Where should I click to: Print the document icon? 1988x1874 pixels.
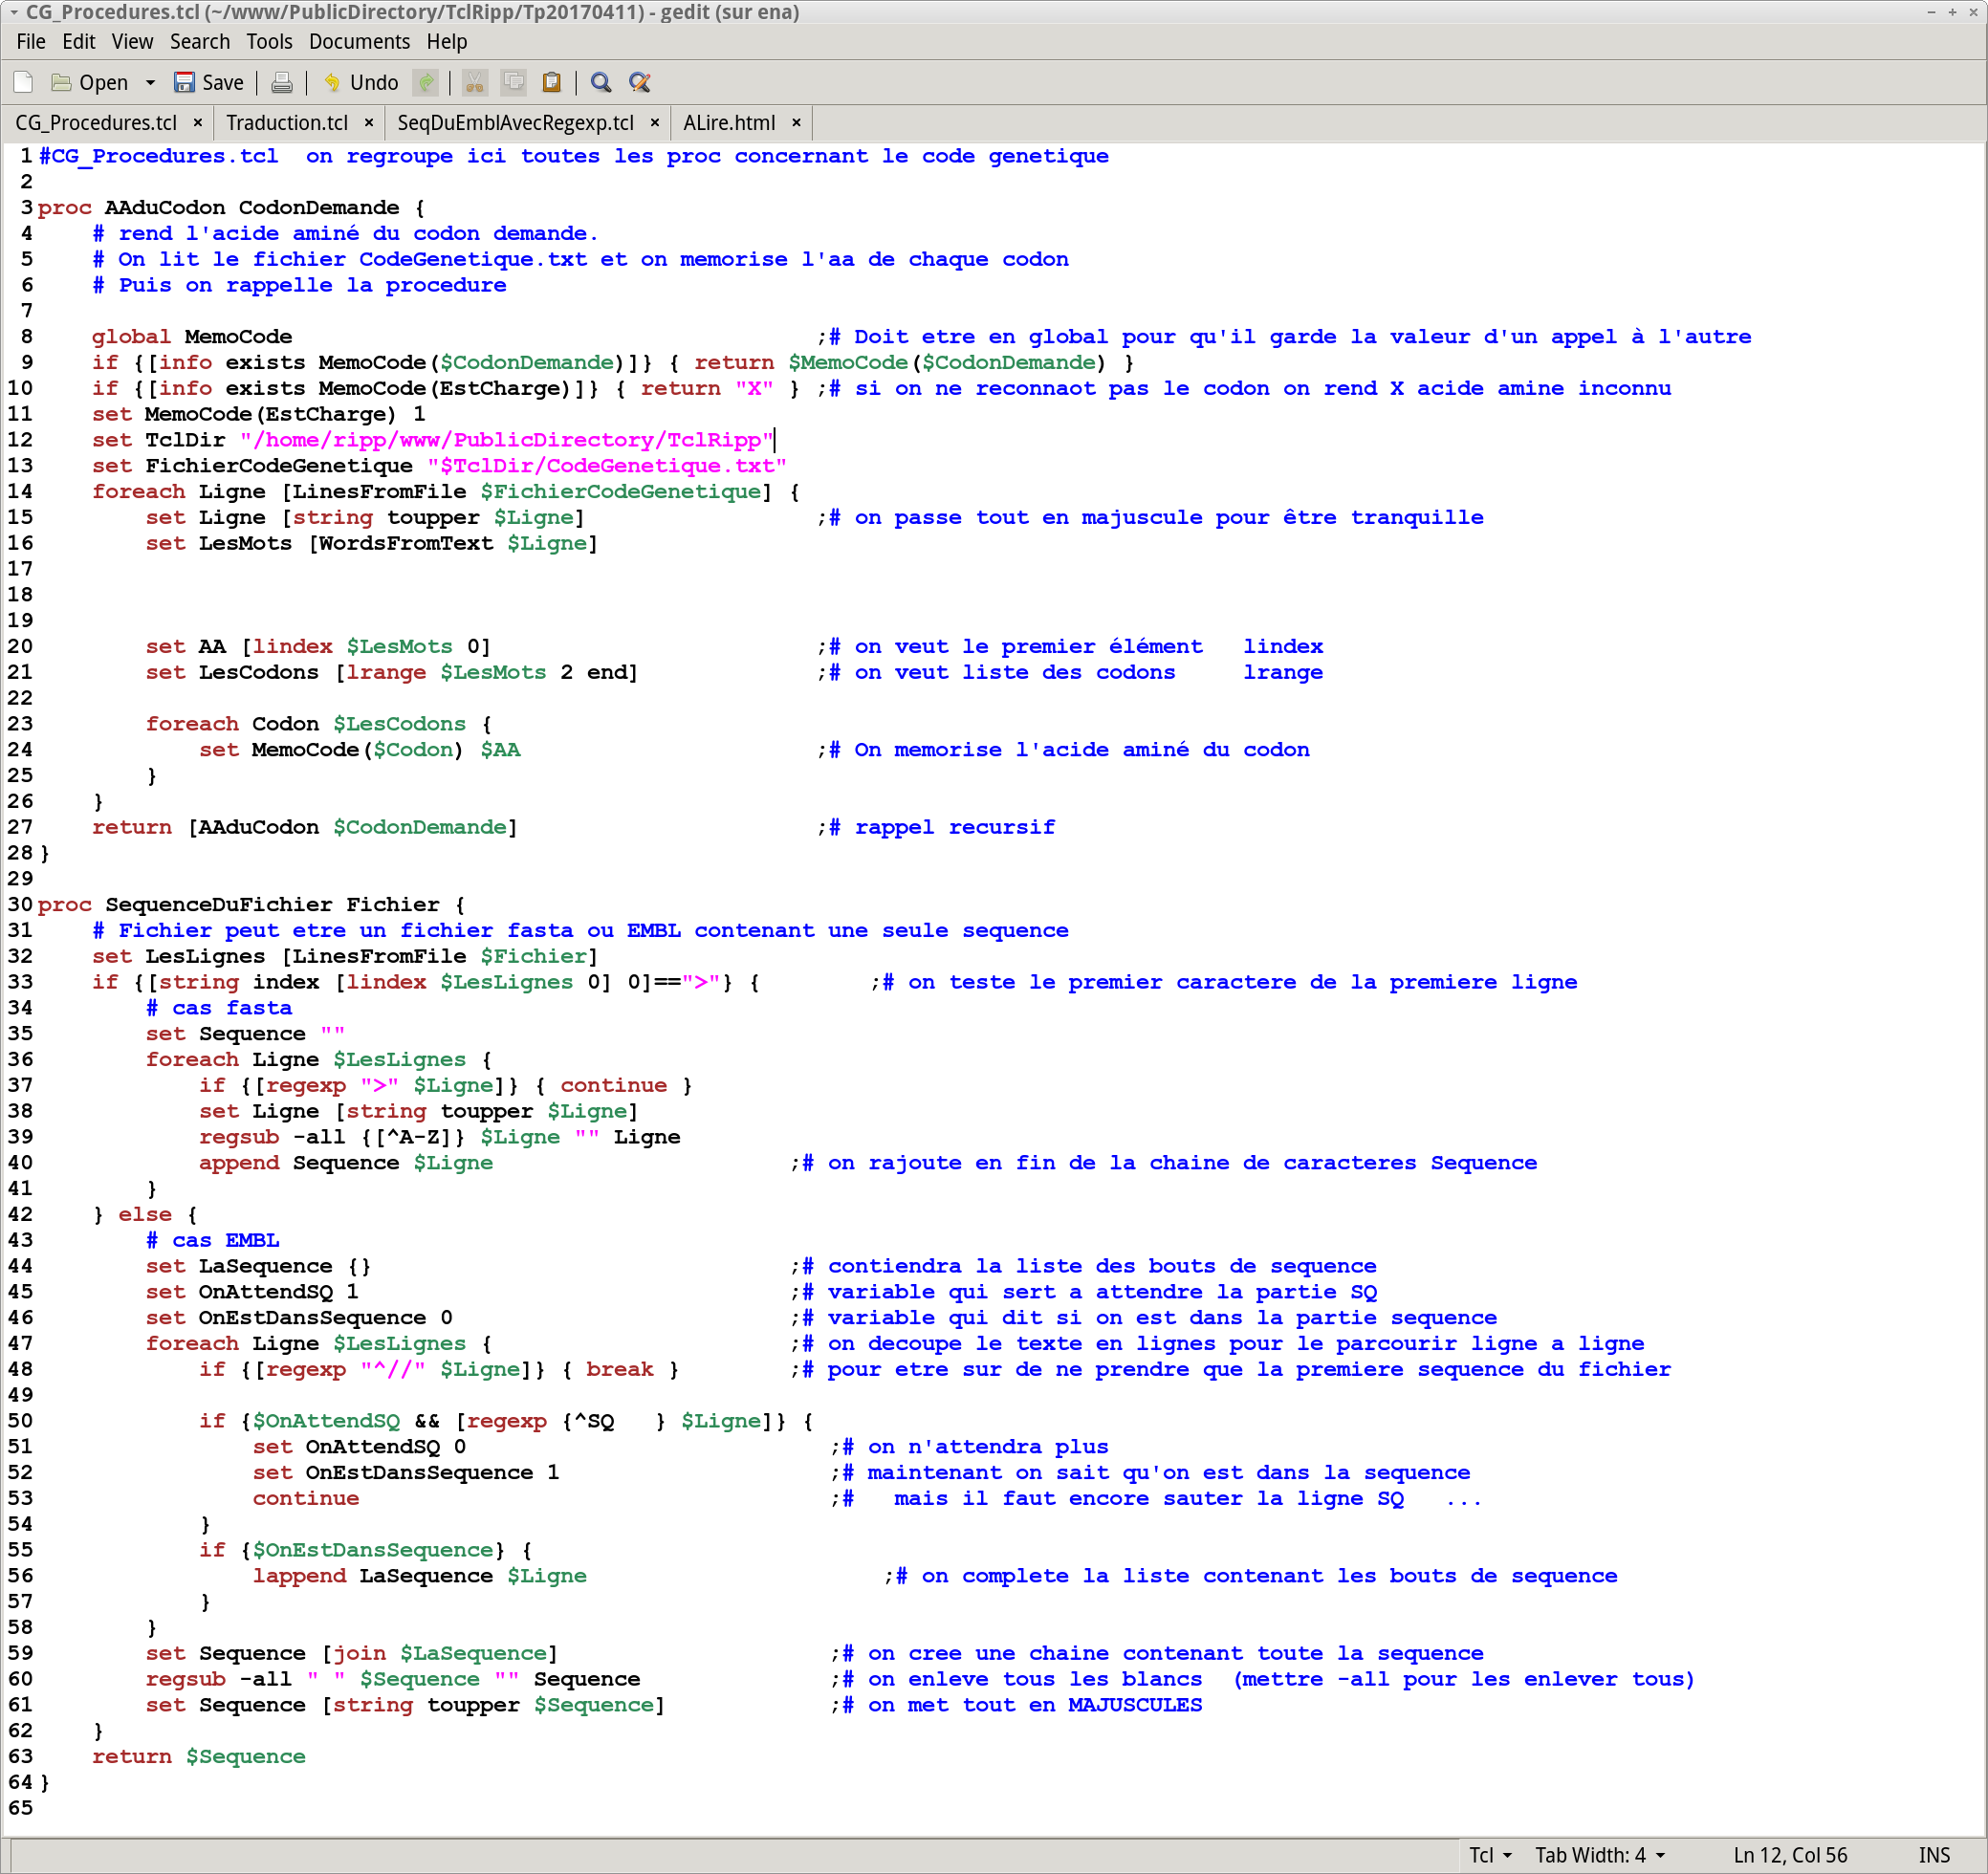282,82
